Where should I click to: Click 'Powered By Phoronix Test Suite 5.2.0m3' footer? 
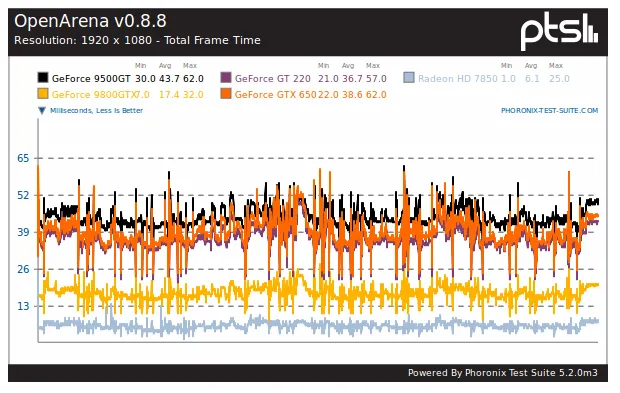point(503,373)
